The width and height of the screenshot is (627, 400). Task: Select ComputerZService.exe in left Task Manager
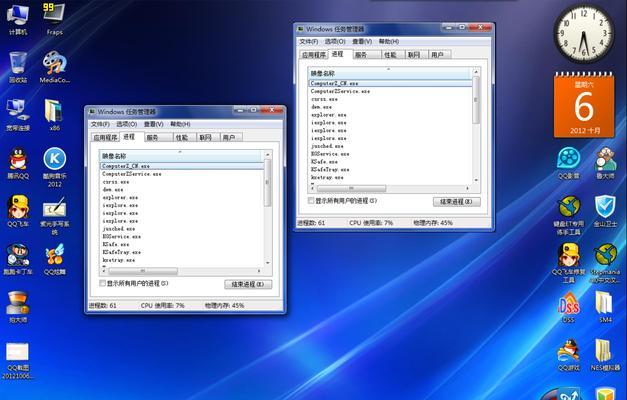point(182,174)
